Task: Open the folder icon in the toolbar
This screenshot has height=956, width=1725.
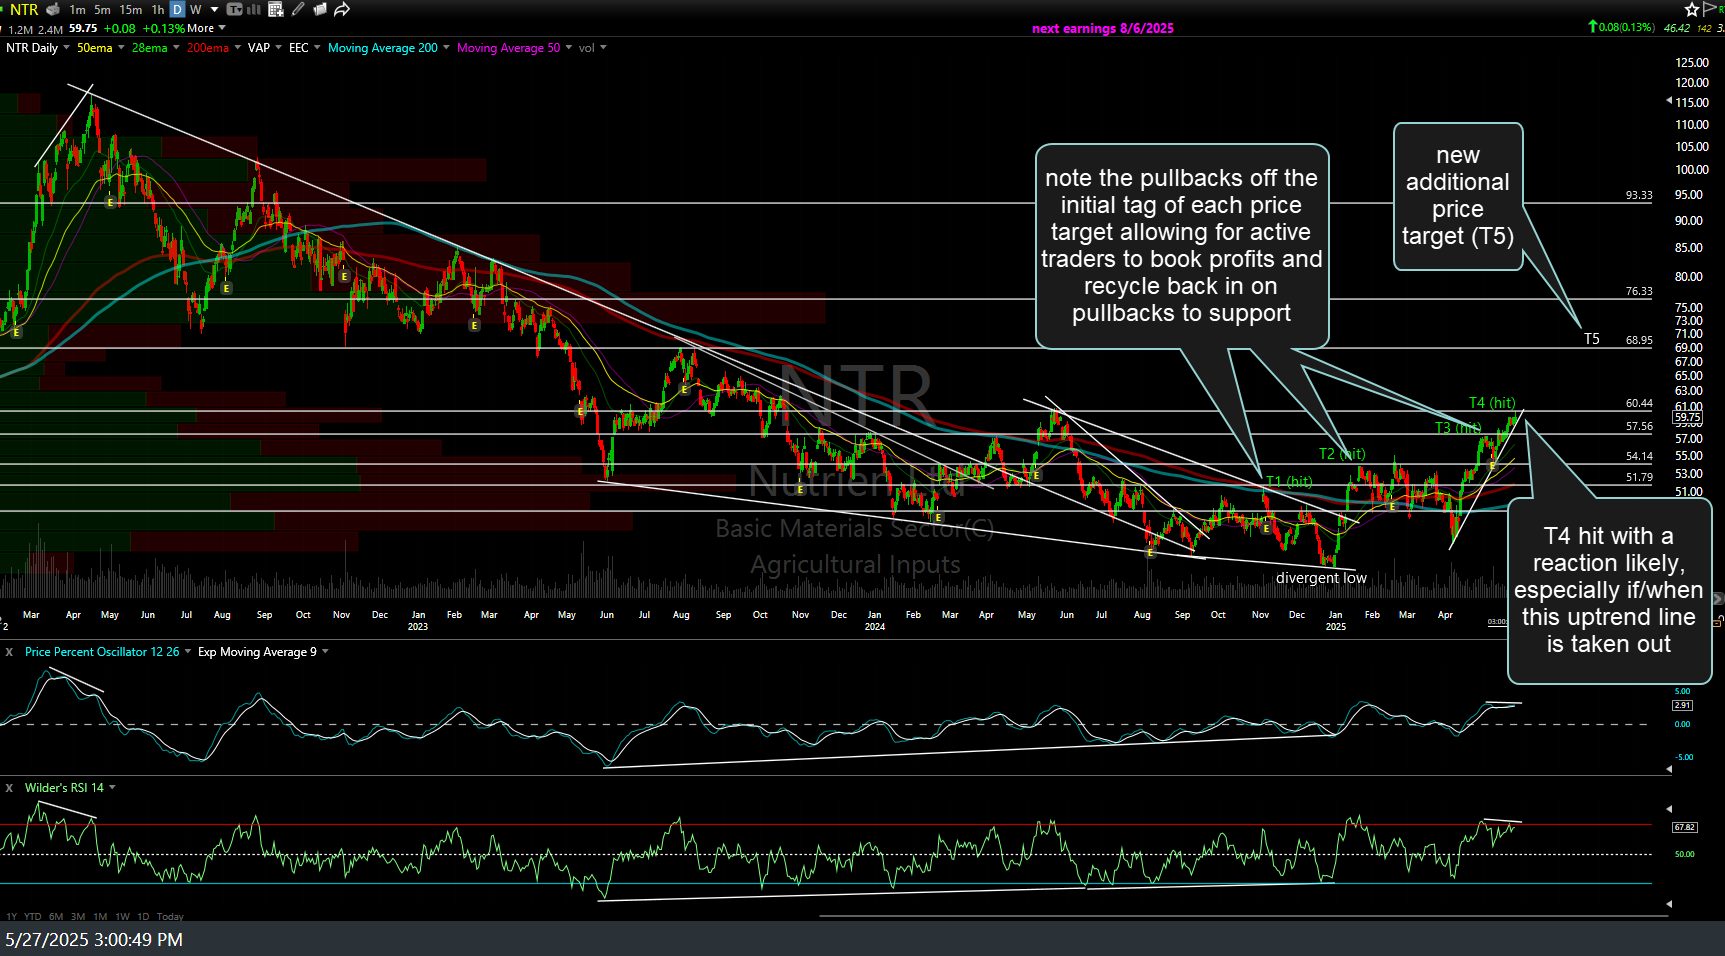Action: coord(320,9)
